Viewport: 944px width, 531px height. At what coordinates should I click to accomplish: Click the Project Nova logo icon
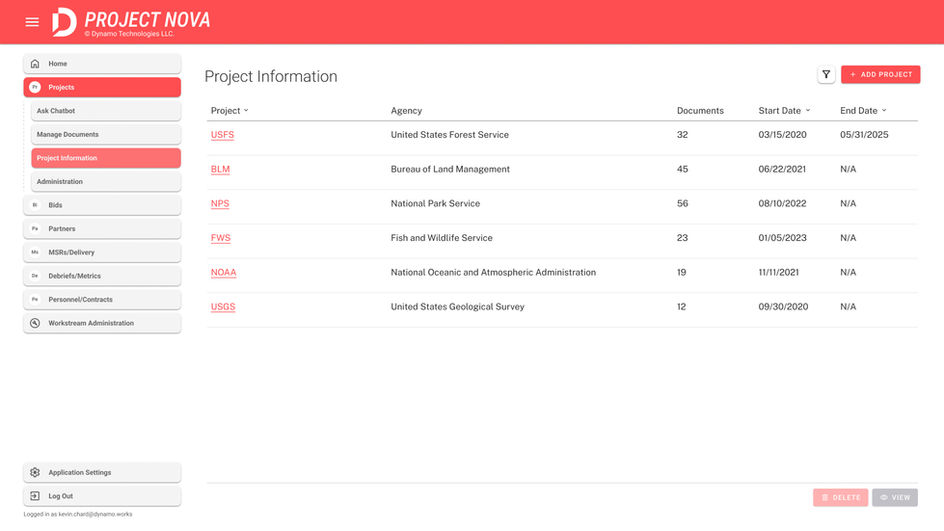[x=64, y=21]
